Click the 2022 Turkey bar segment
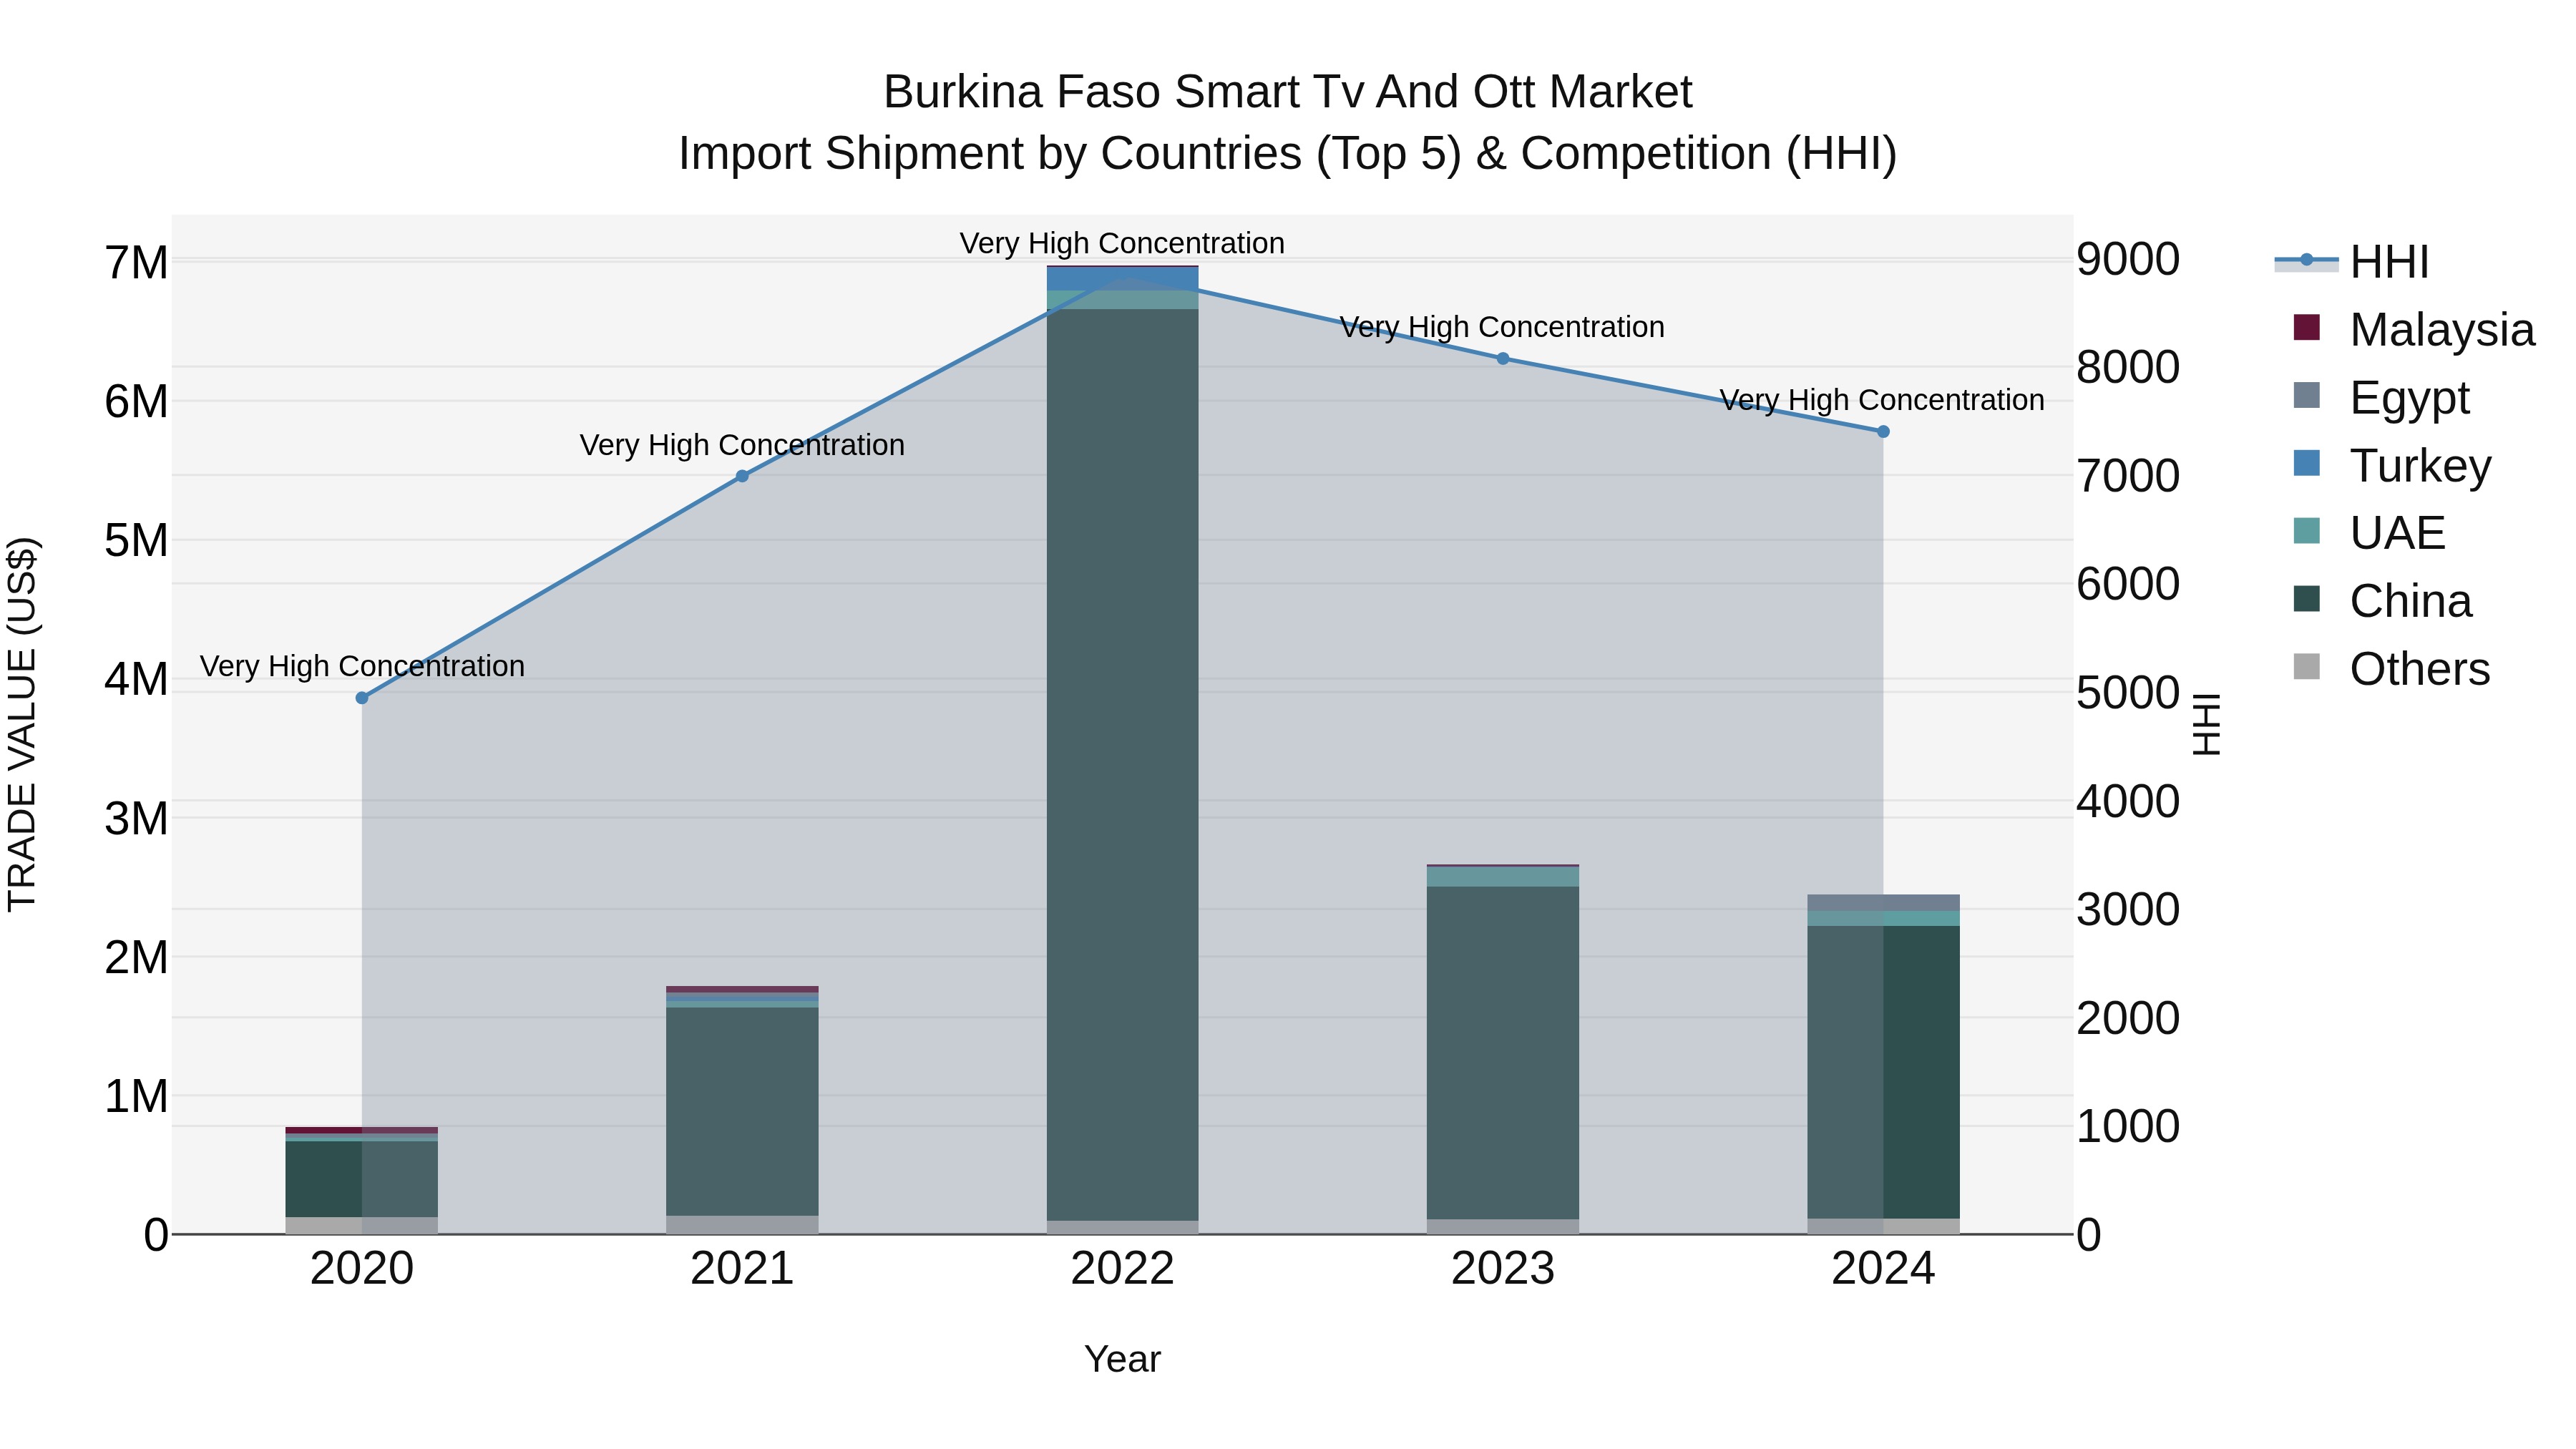The height and width of the screenshot is (1449, 2576). pyautogui.click(x=1122, y=278)
